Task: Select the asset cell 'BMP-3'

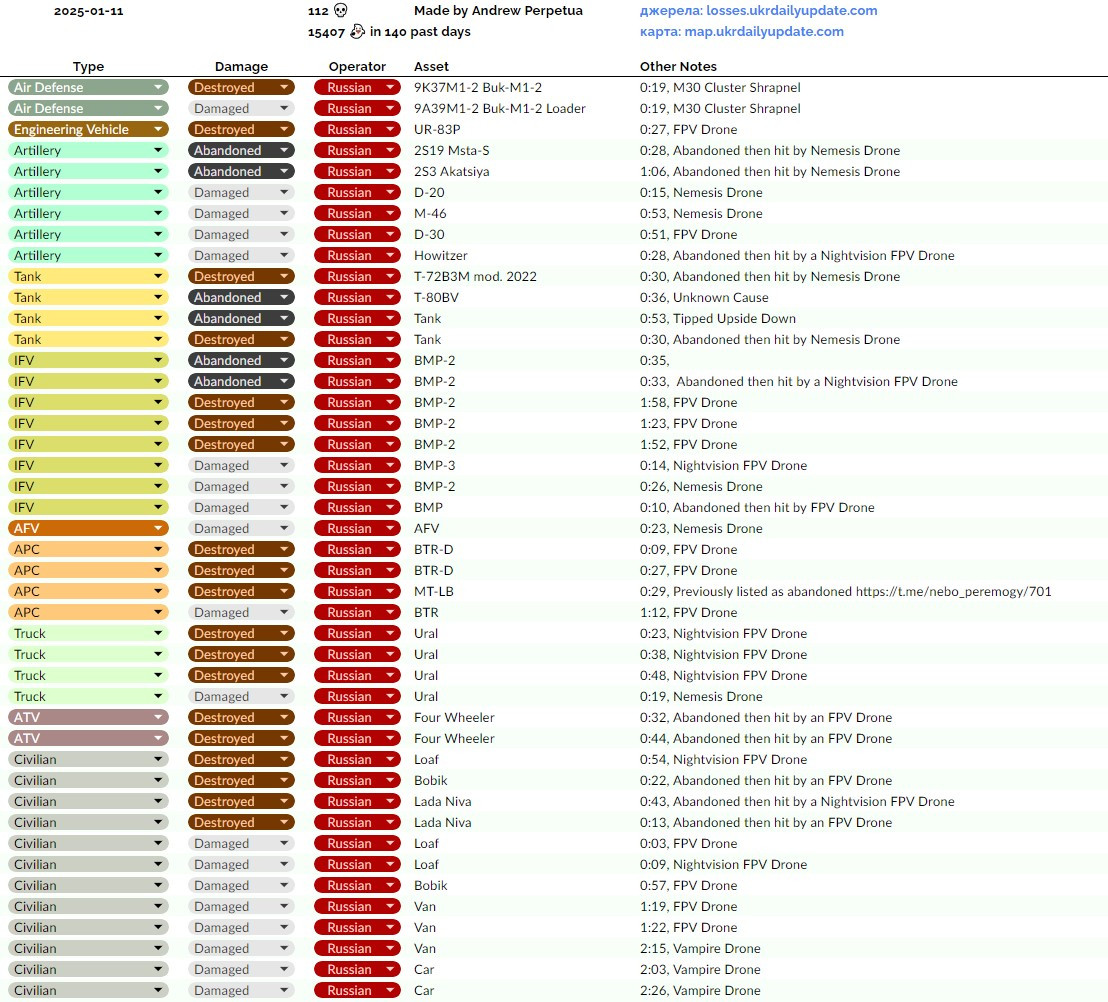Action: [x=435, y=466]
